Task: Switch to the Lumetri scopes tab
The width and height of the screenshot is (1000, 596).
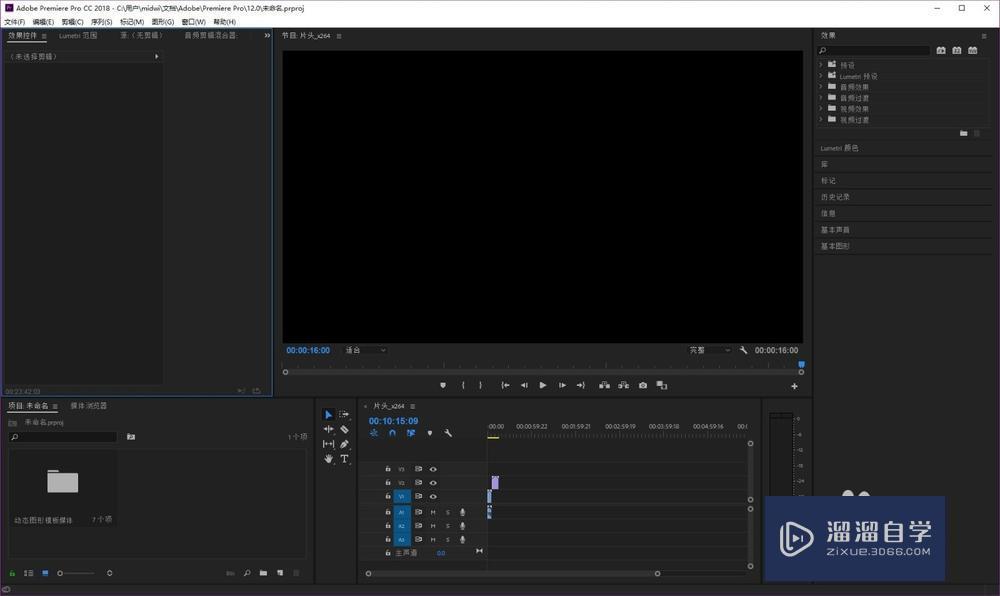Action: tap(78, 36)
